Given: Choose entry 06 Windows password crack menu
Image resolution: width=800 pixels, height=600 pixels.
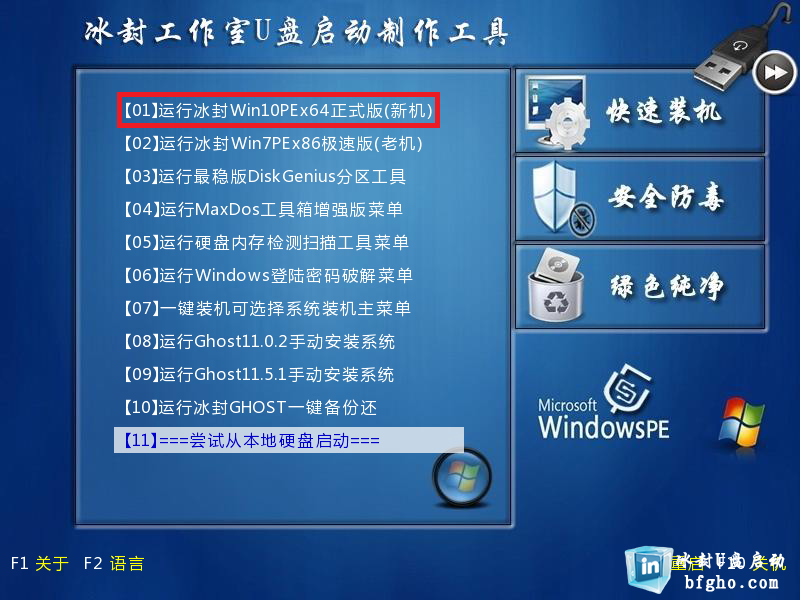Looking at the screenshot, I should [x=268, y=276].
